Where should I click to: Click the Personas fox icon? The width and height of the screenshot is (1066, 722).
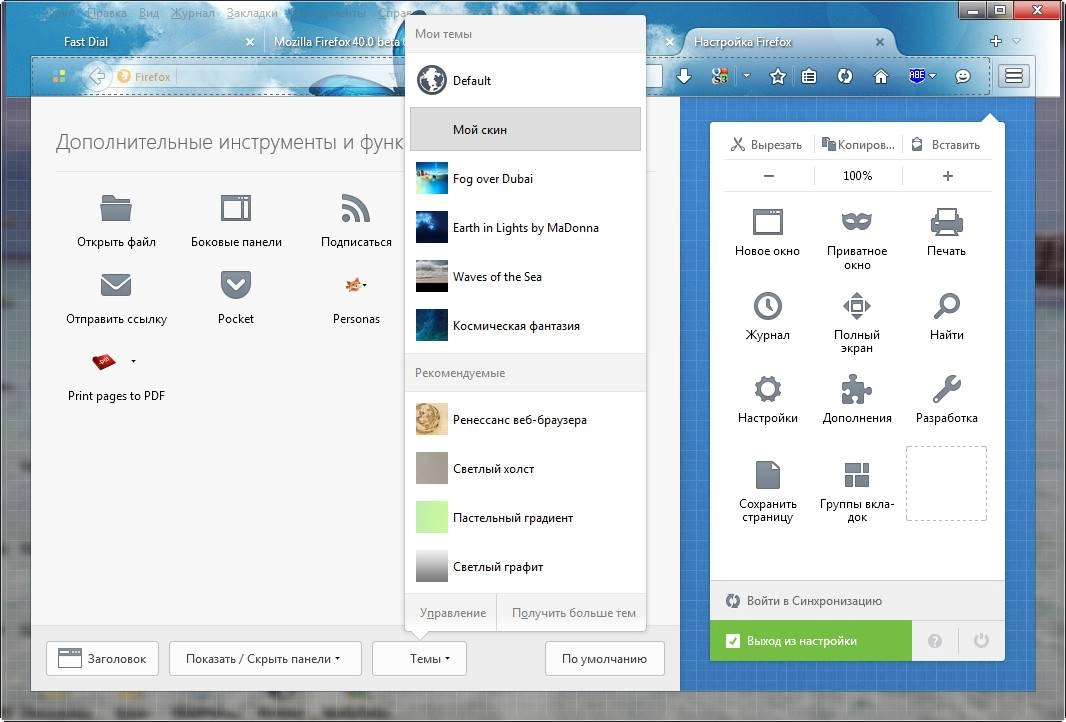353,285
